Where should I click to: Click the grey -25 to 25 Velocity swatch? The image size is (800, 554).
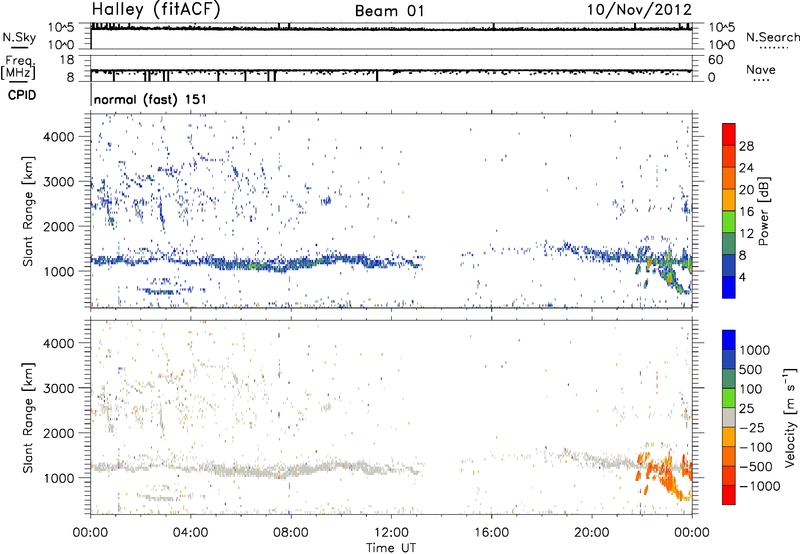coord(729,418)
